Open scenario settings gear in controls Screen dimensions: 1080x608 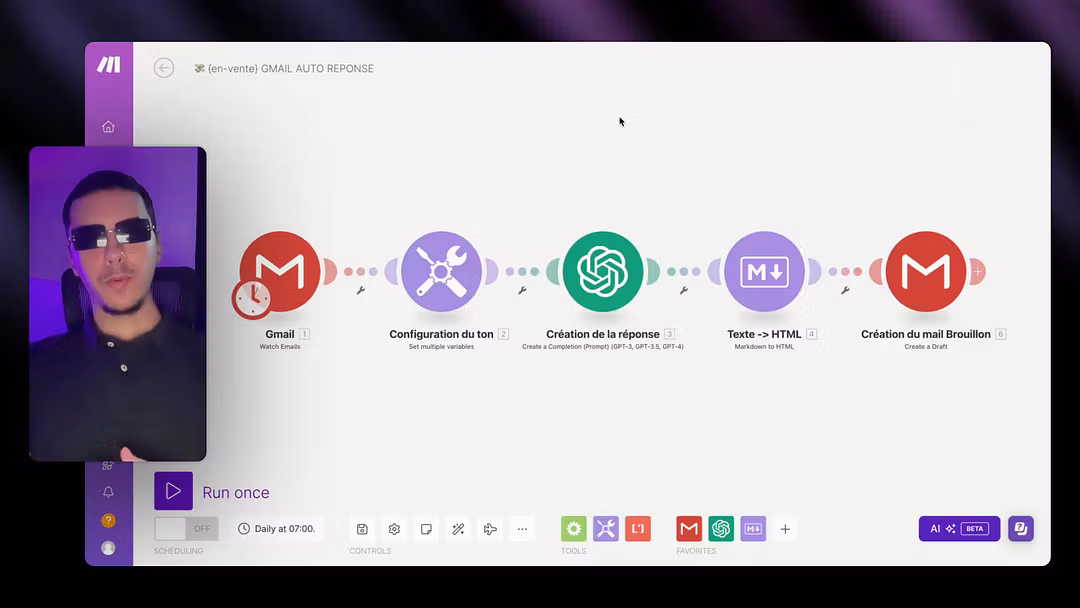pos(394,529)
